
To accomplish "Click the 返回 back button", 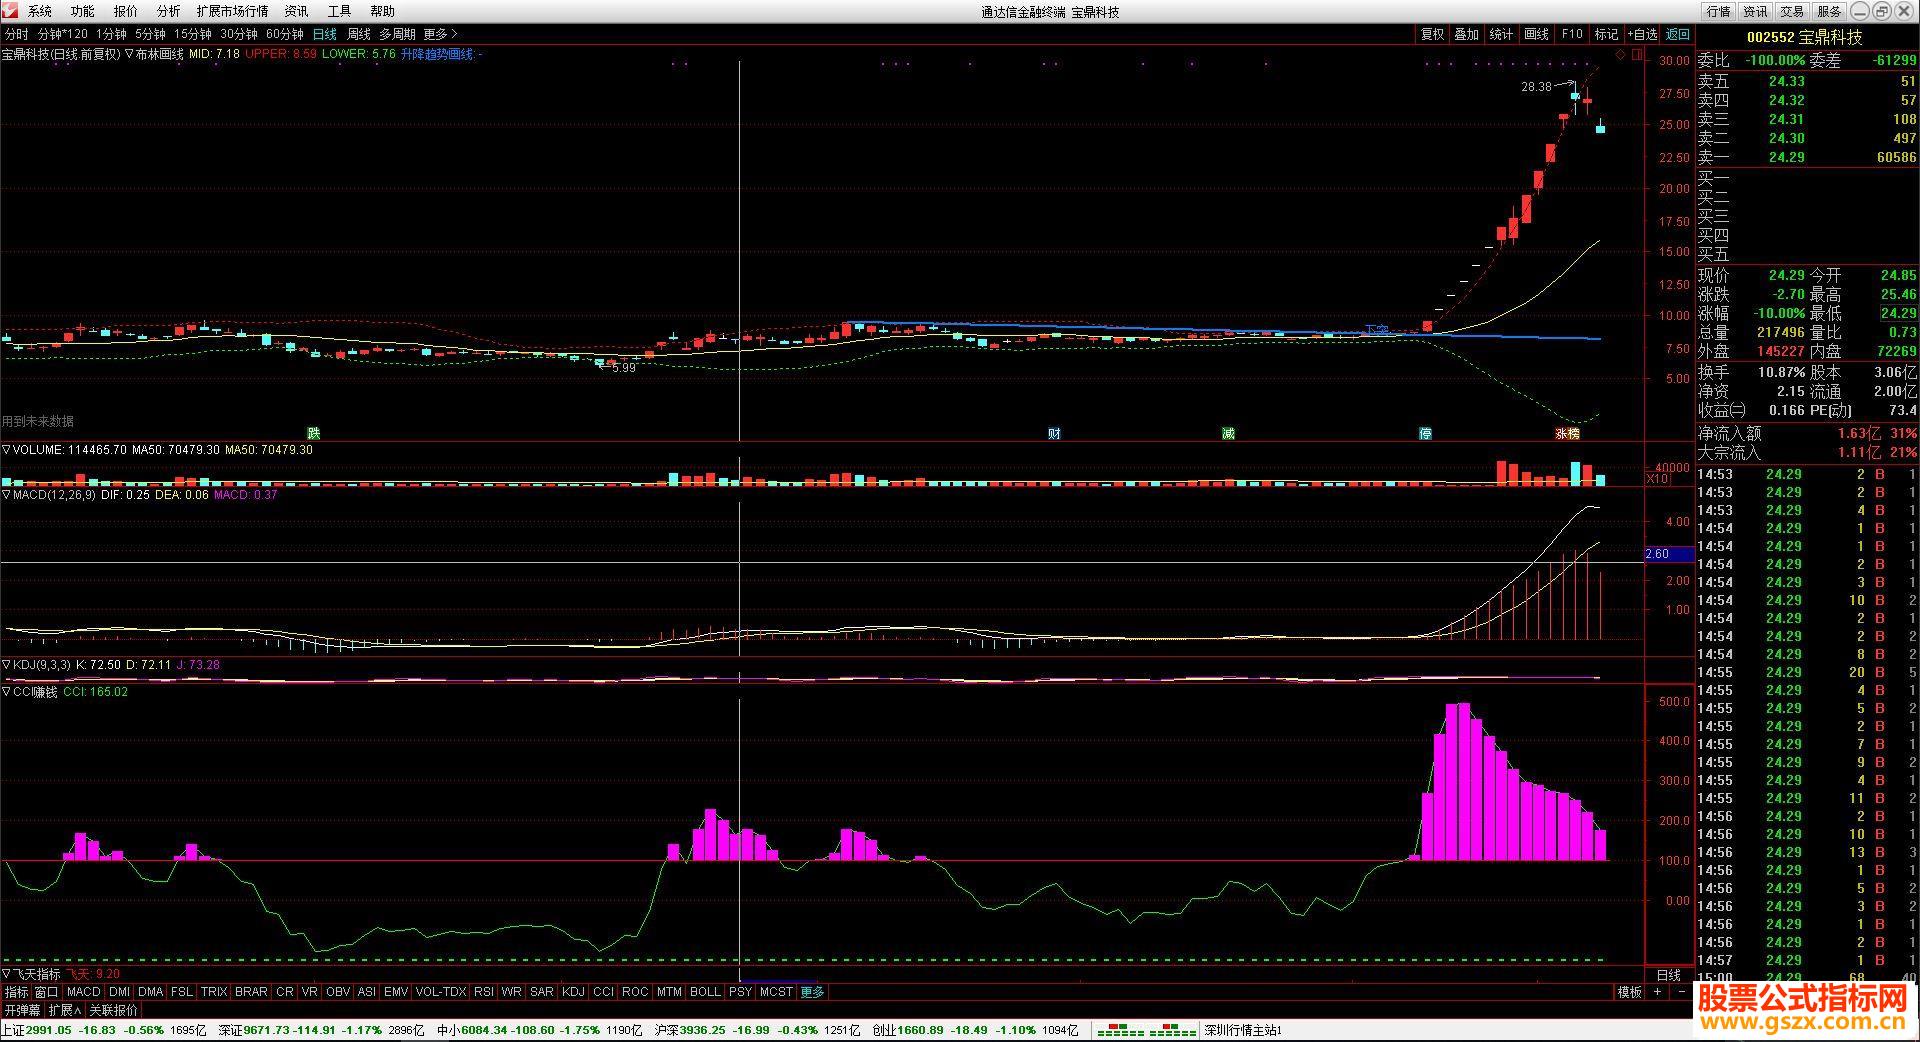I will point(1677,34).
